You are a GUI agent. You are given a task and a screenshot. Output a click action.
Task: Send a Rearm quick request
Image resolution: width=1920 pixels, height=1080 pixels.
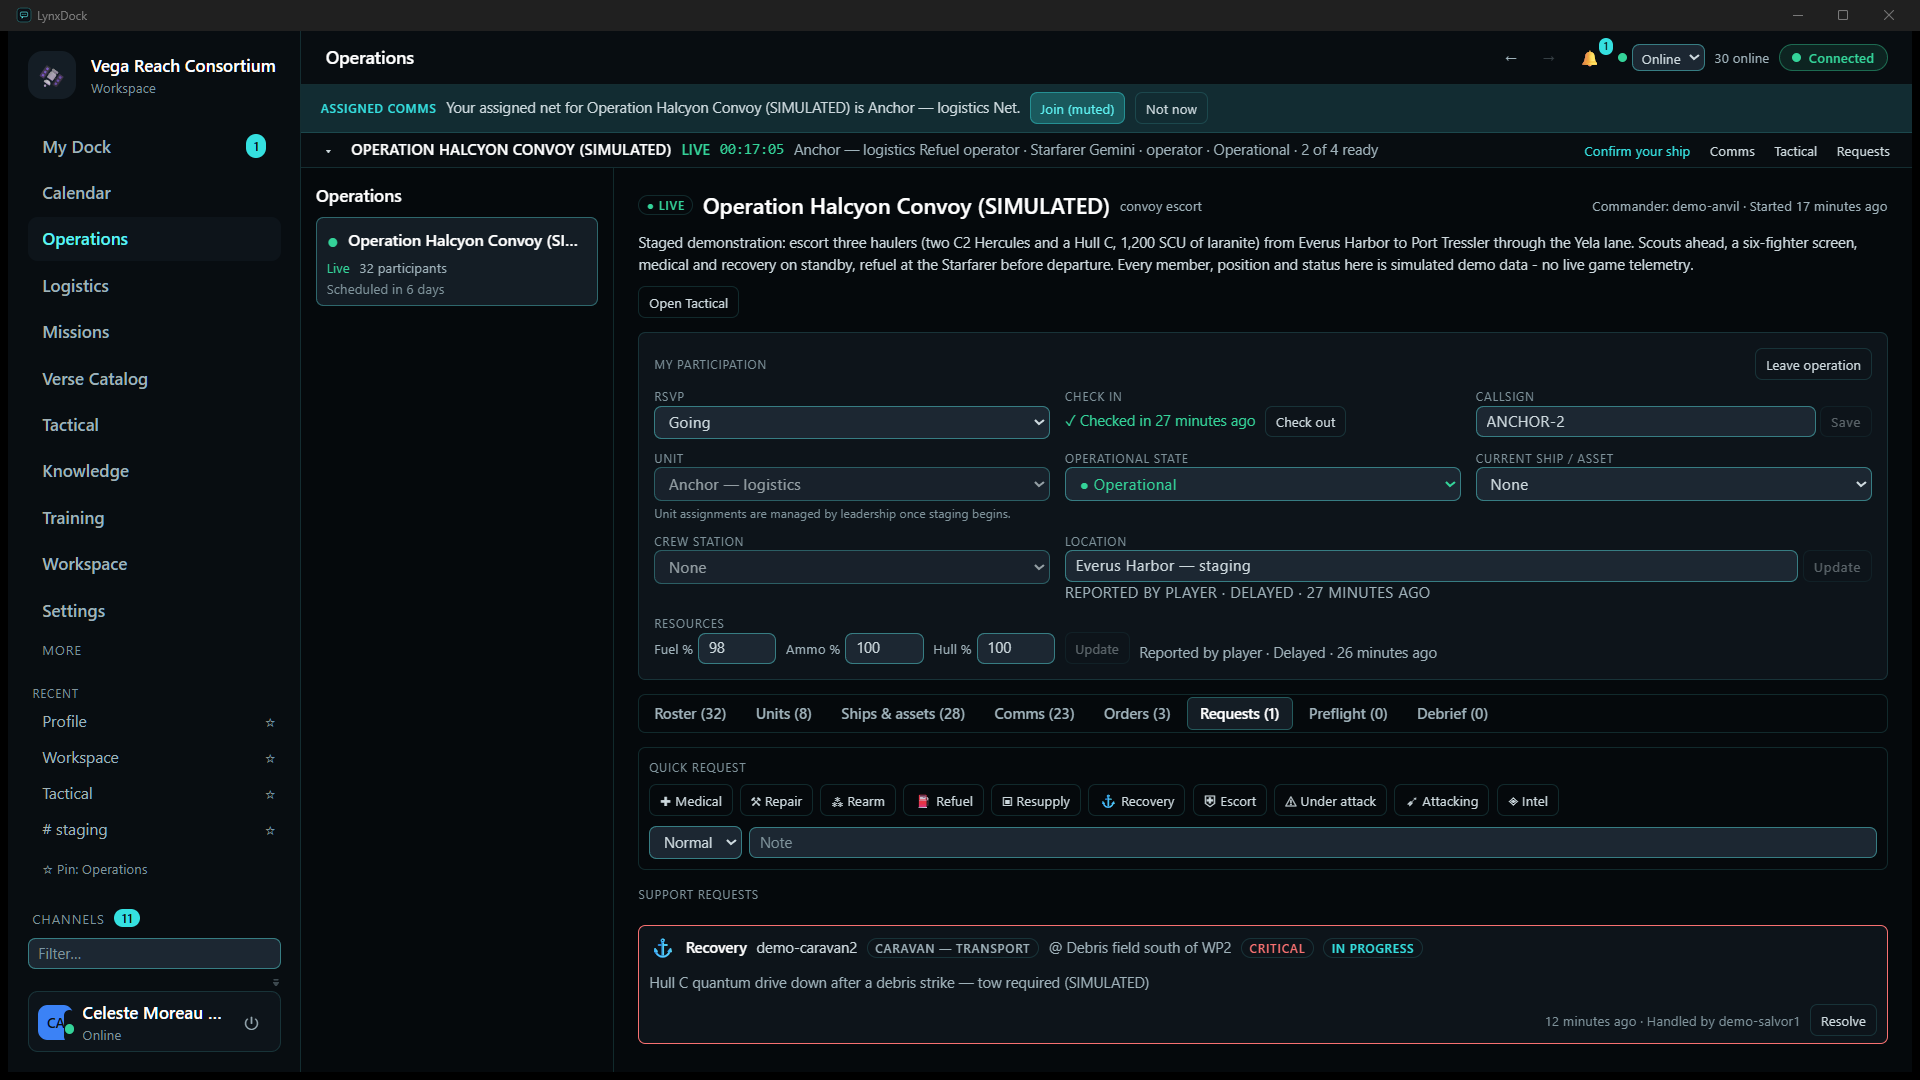(x=858, y=801)
